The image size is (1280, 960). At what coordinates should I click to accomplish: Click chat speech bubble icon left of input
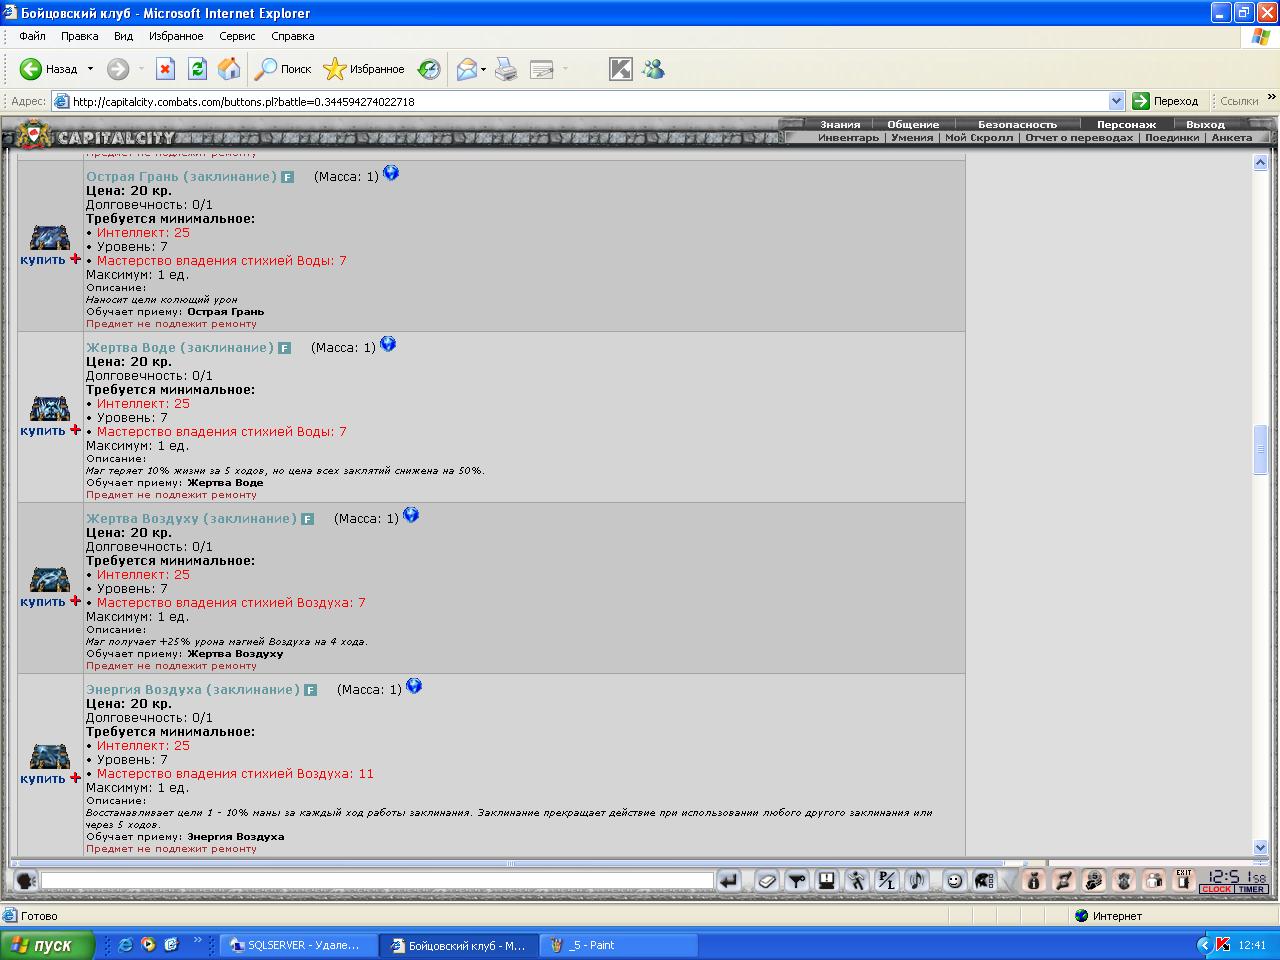pos(26,880)
